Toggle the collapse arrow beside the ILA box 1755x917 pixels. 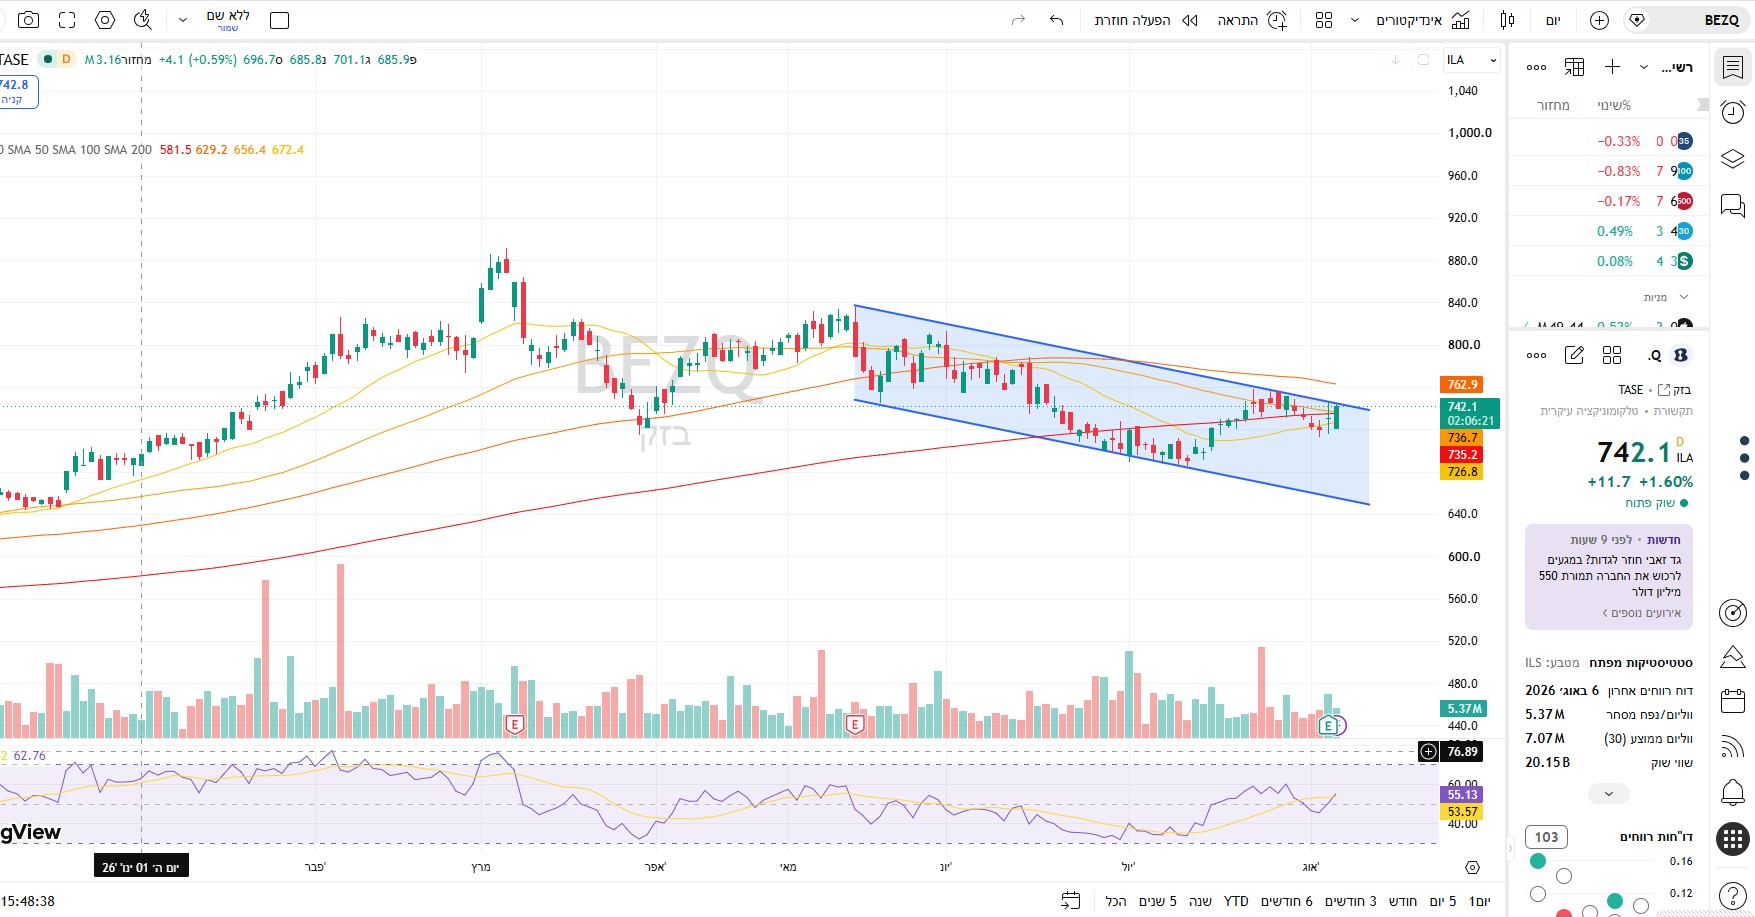coord(1395,60)
